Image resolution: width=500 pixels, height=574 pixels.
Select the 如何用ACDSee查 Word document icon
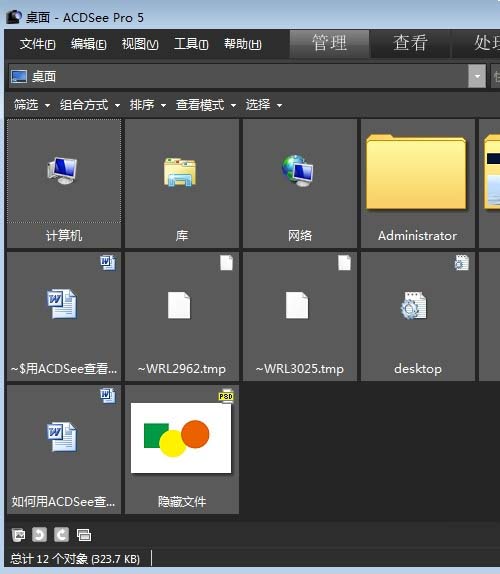click(62, 437)
